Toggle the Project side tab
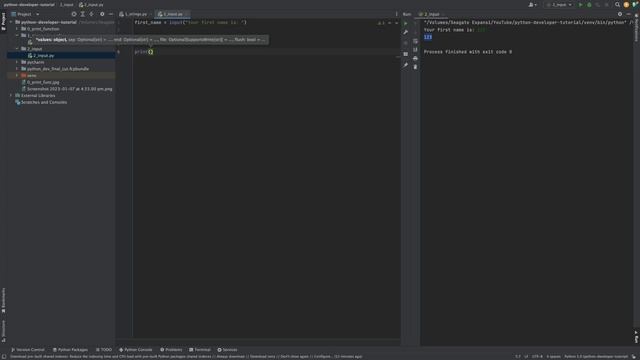The height and width of the screenshot is (360, 640). pos(3,21)
